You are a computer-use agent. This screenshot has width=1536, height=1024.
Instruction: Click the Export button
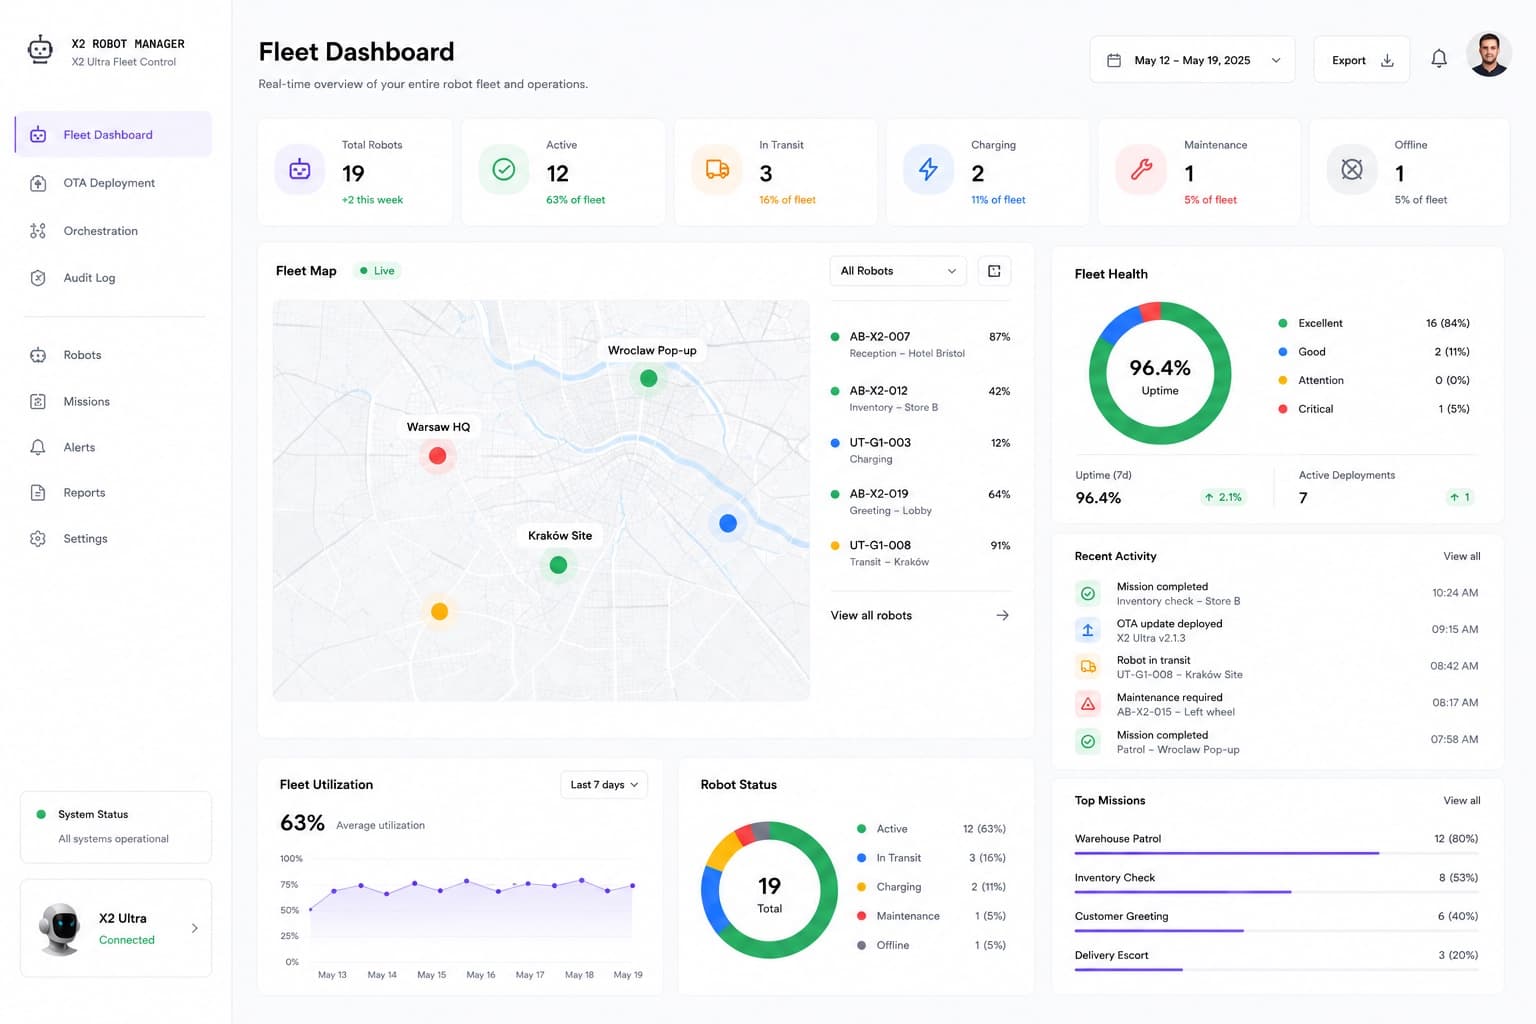(1361, 60)
